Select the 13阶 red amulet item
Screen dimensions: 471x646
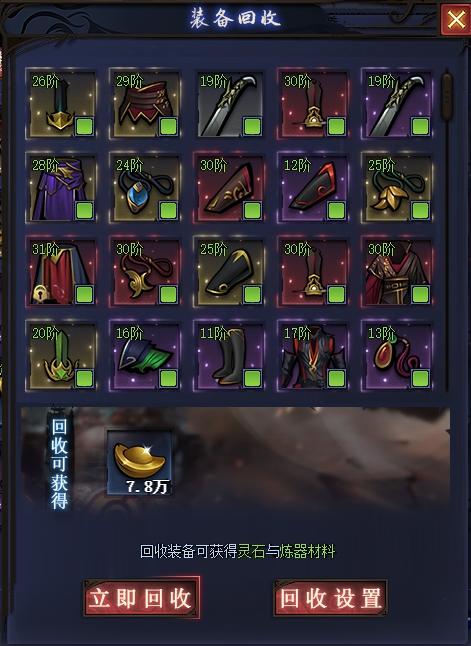pyautogui.click(x=397, y=356)
